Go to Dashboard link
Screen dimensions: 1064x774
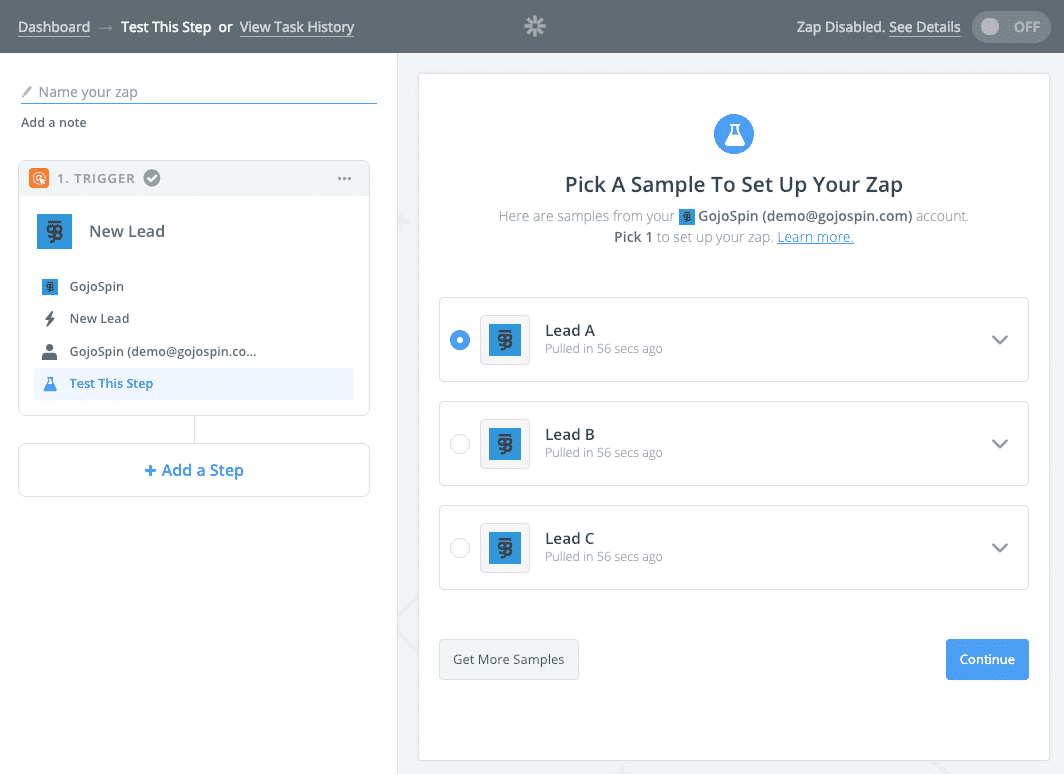(x=54, y=27)
